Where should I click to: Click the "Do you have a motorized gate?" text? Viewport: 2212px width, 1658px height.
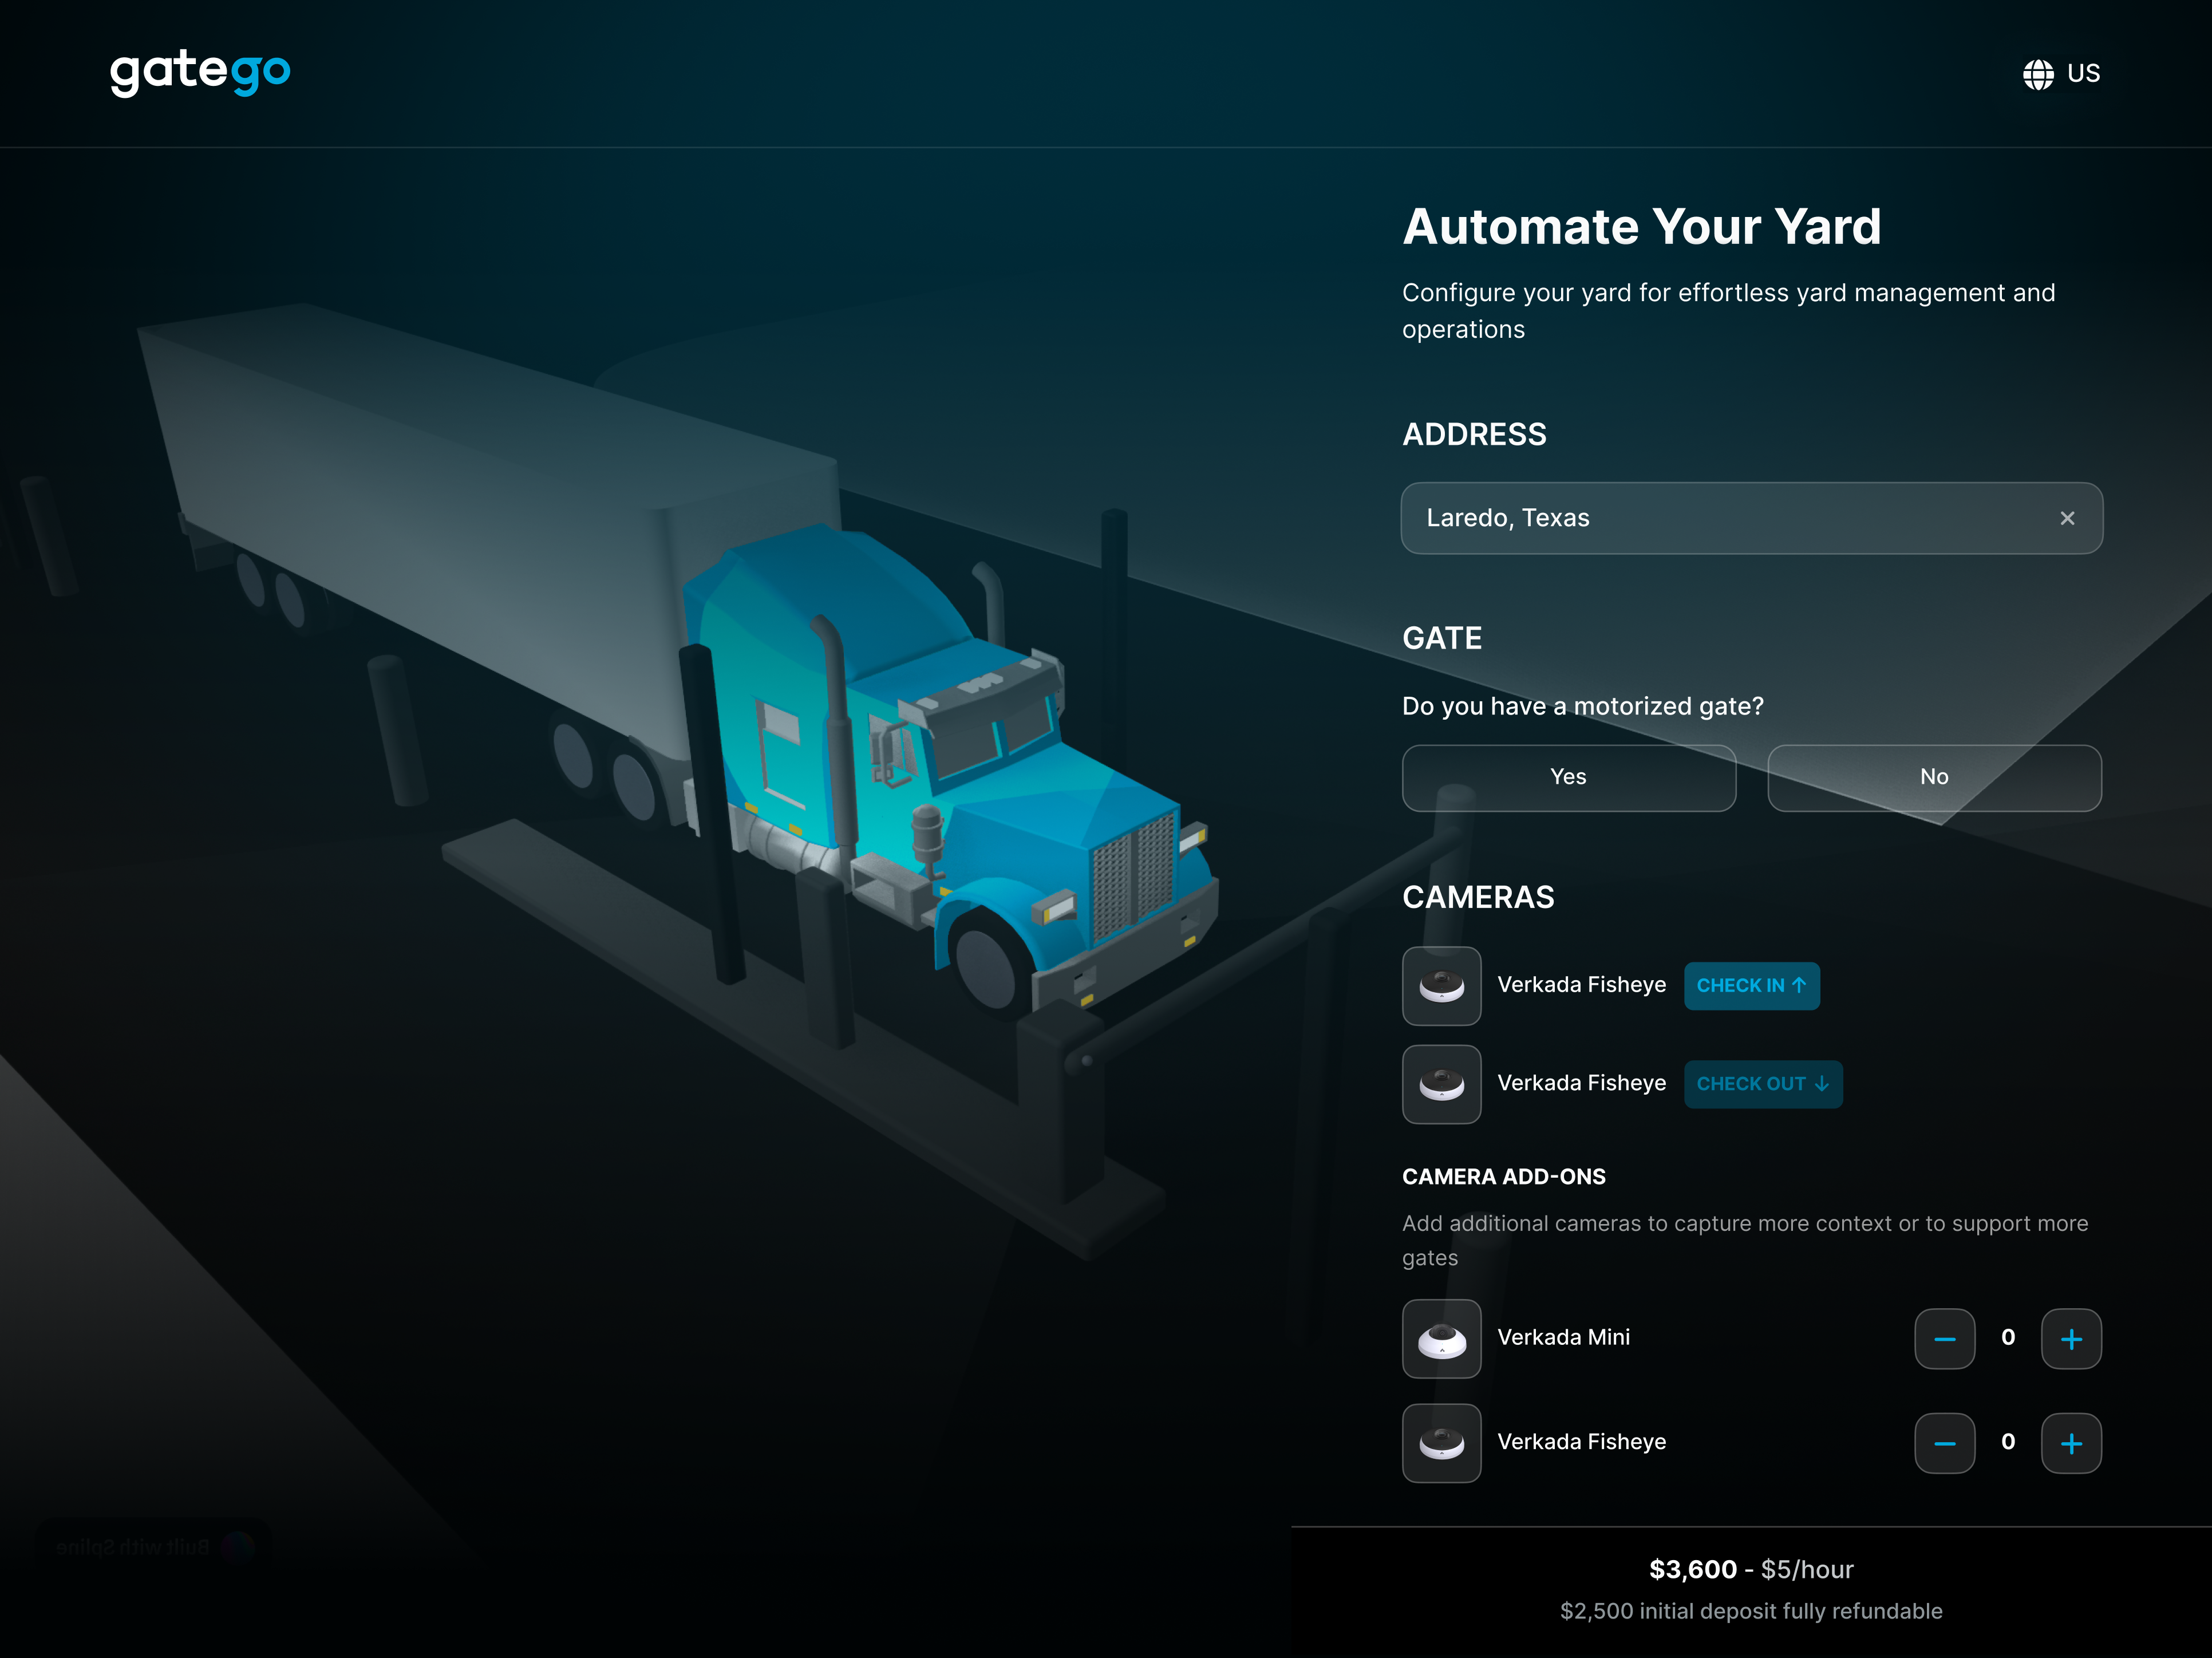(1583, 706)
